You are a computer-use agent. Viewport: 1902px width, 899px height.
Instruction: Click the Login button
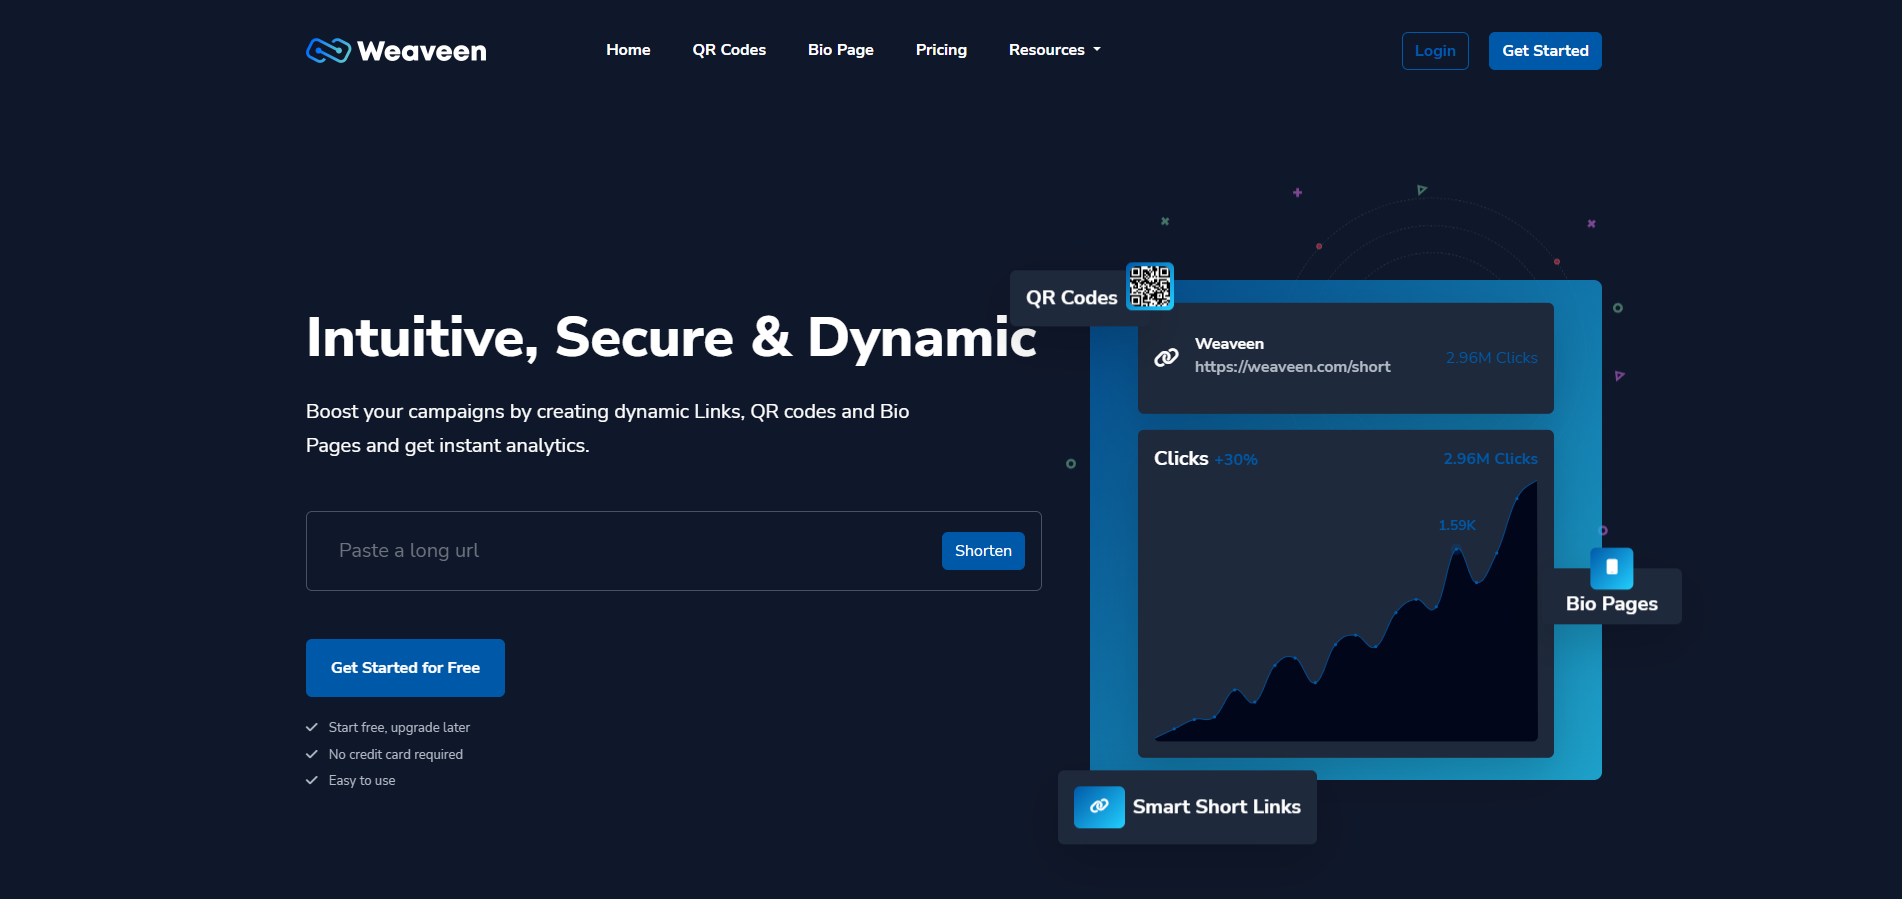click(1435, 51)
